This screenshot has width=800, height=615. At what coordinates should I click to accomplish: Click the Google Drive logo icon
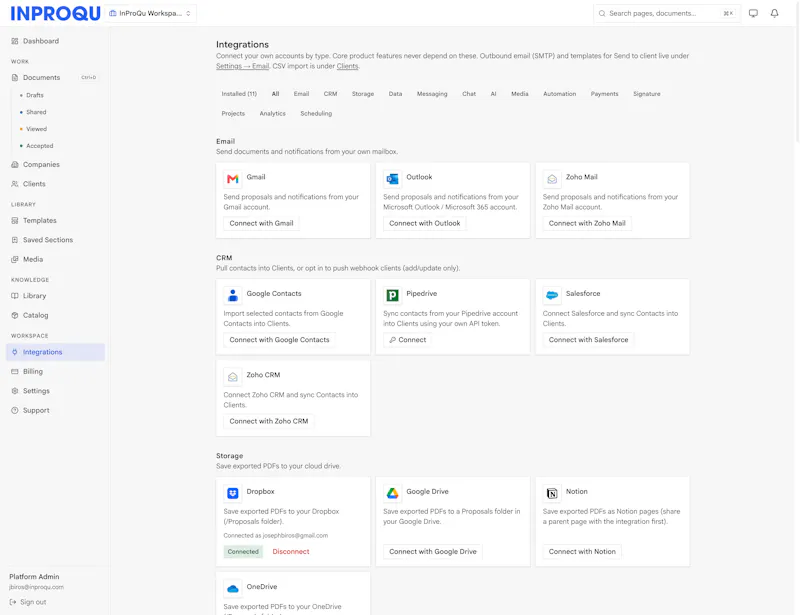(x=392, y=494)
